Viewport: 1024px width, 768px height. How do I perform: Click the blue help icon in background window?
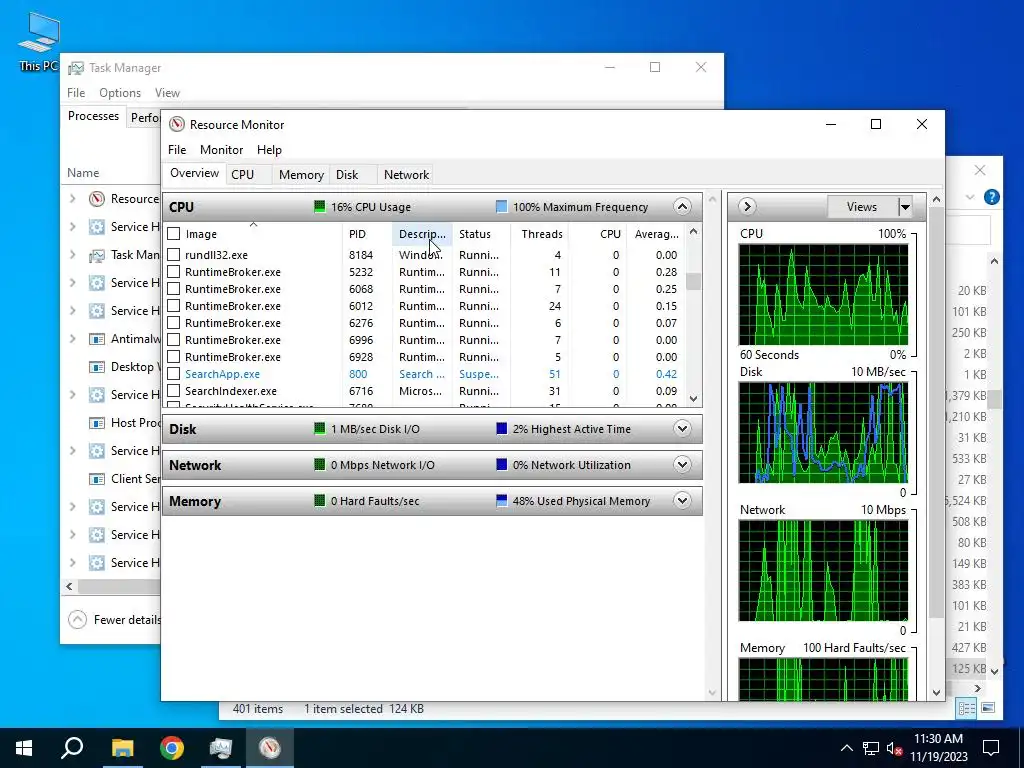click(991, 197)
